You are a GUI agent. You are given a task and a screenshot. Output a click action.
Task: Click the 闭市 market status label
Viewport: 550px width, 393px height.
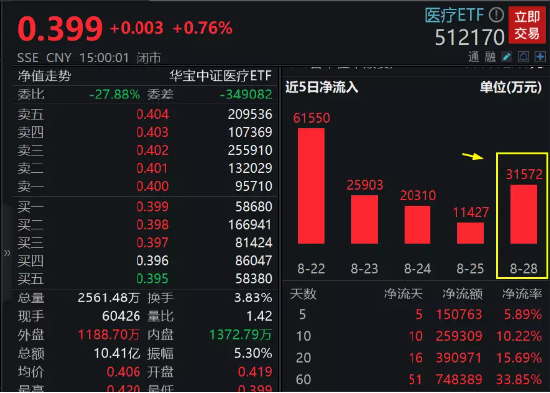pos(149,58)
